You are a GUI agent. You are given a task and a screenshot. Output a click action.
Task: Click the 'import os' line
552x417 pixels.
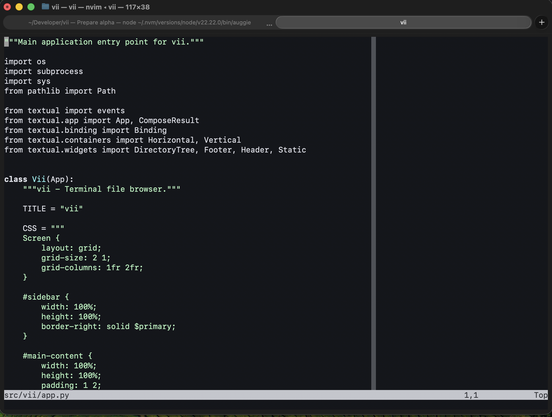pos(25,62)
